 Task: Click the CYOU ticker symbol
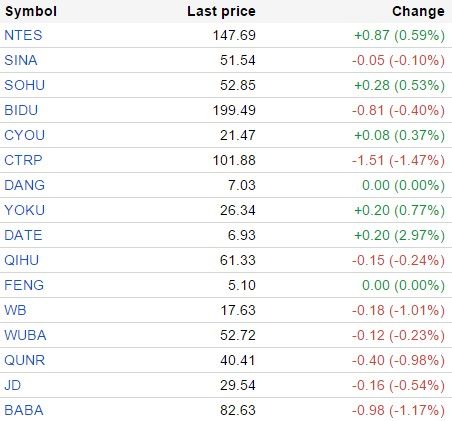point(25,135)
